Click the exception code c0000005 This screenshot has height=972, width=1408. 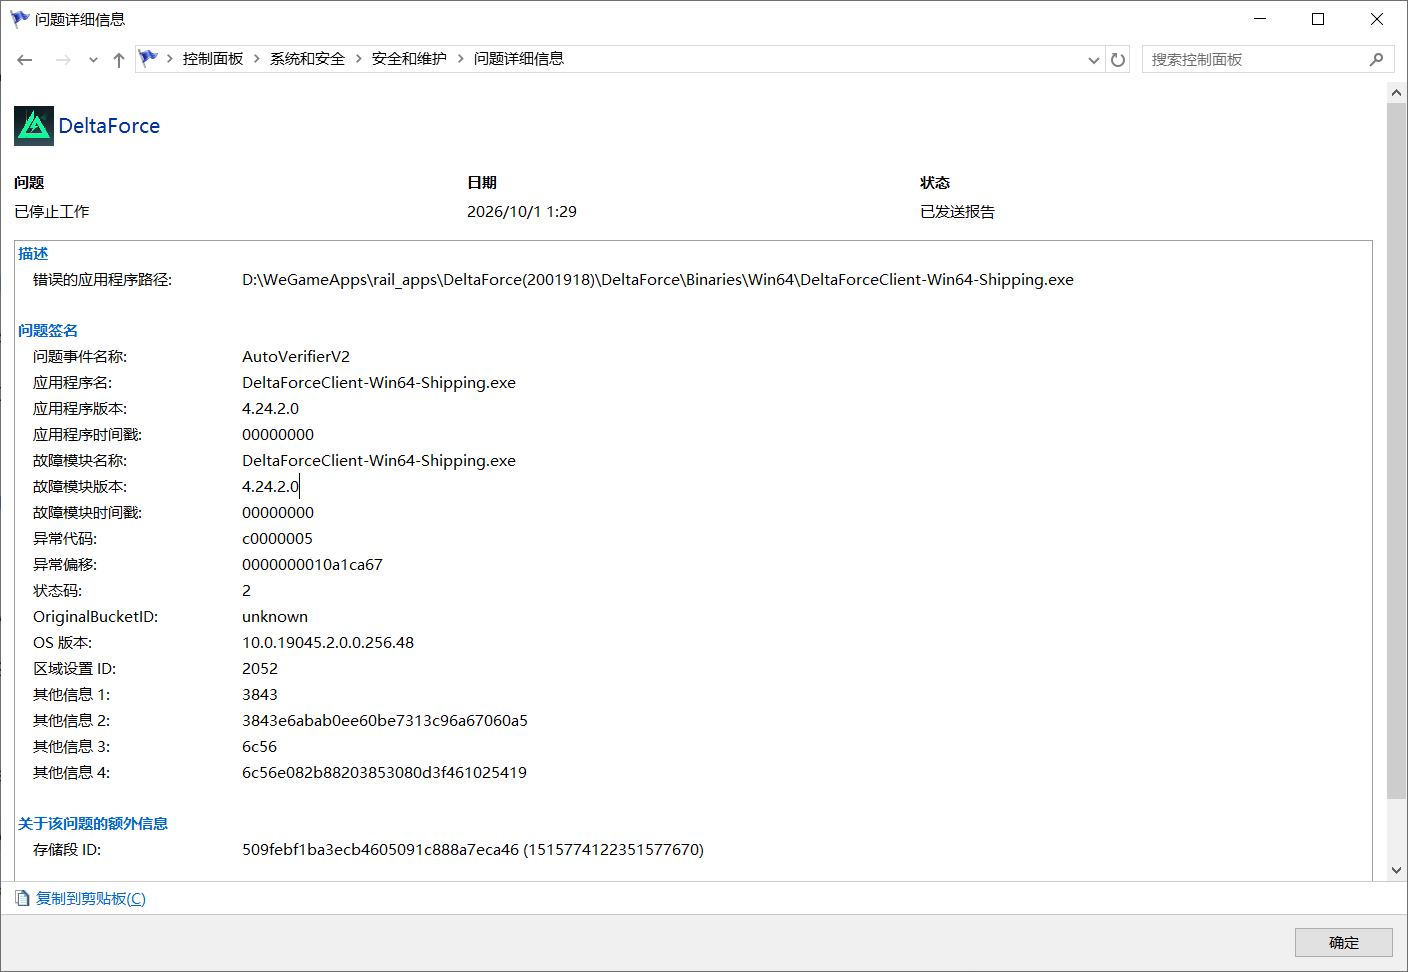coord(277,539)
